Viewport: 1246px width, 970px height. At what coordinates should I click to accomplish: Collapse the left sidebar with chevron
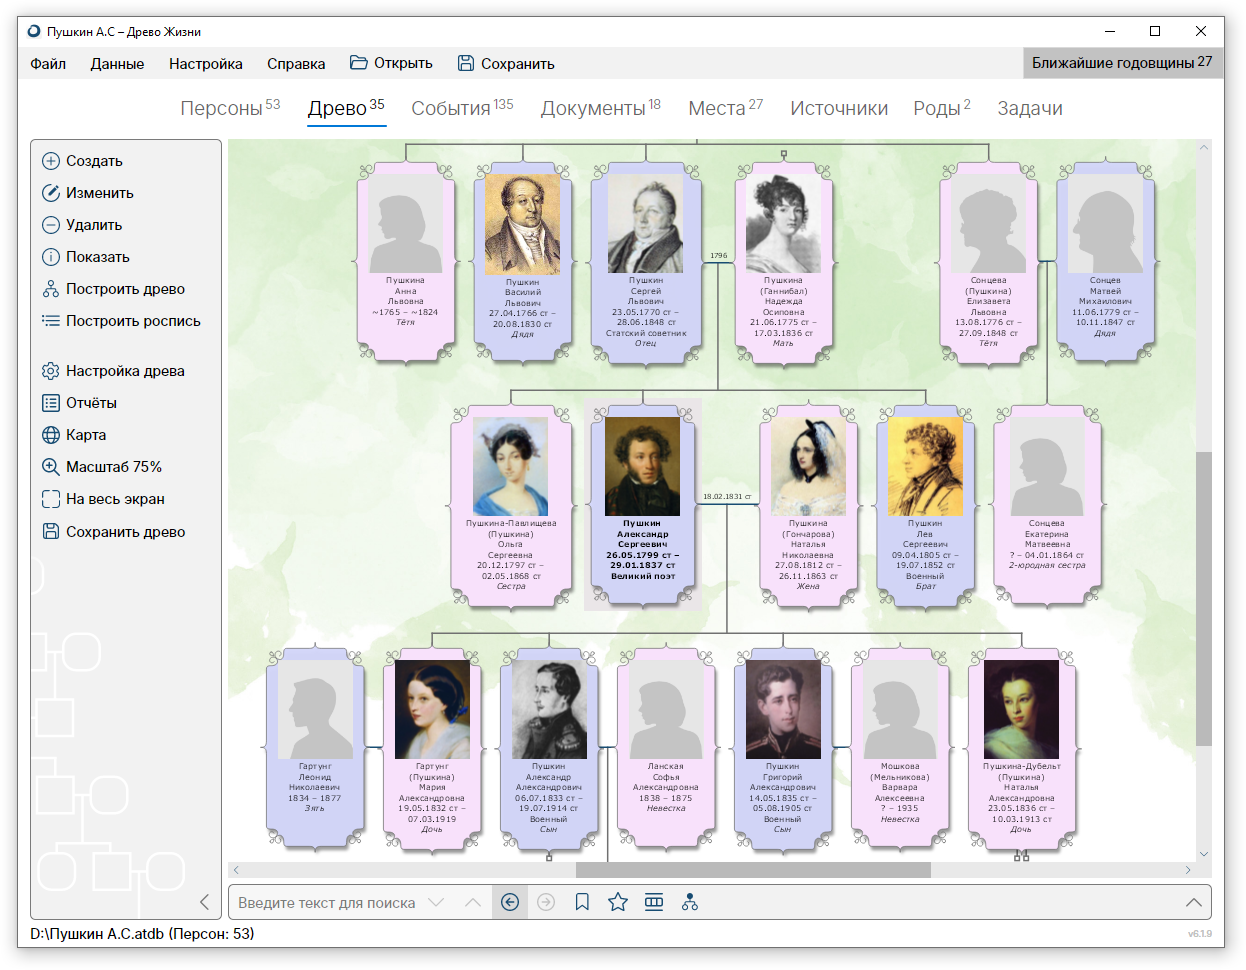[204, 902]
